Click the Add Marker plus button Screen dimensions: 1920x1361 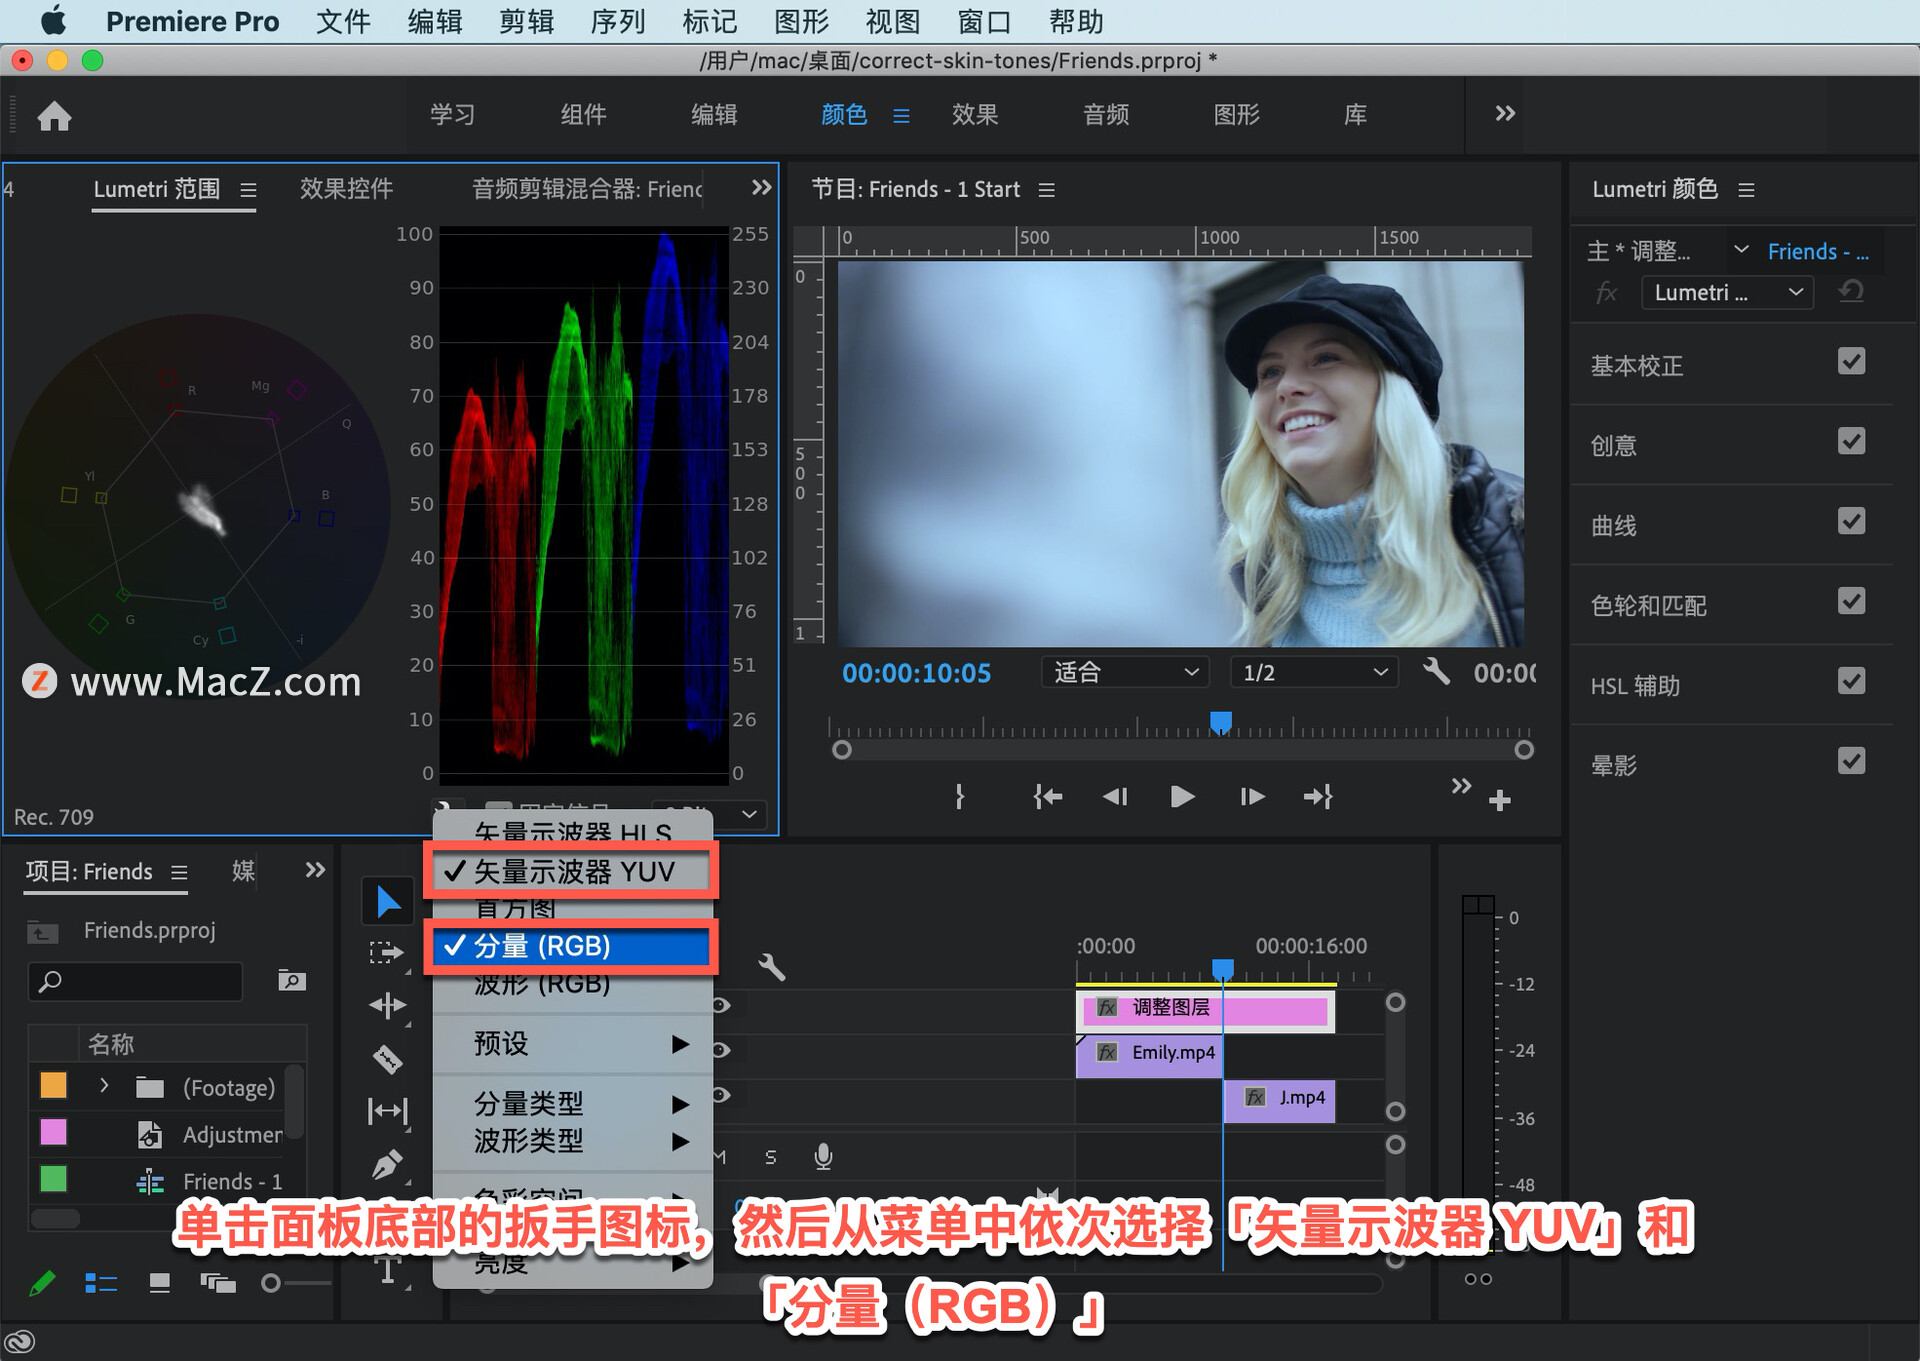1500,798
